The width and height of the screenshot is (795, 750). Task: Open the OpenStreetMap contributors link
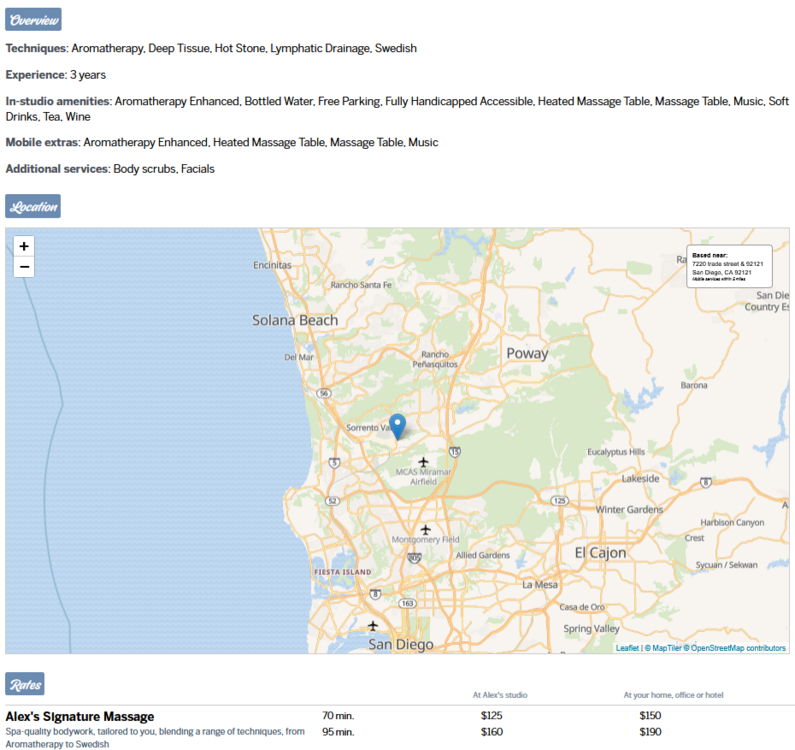click(x=738, y=648)
